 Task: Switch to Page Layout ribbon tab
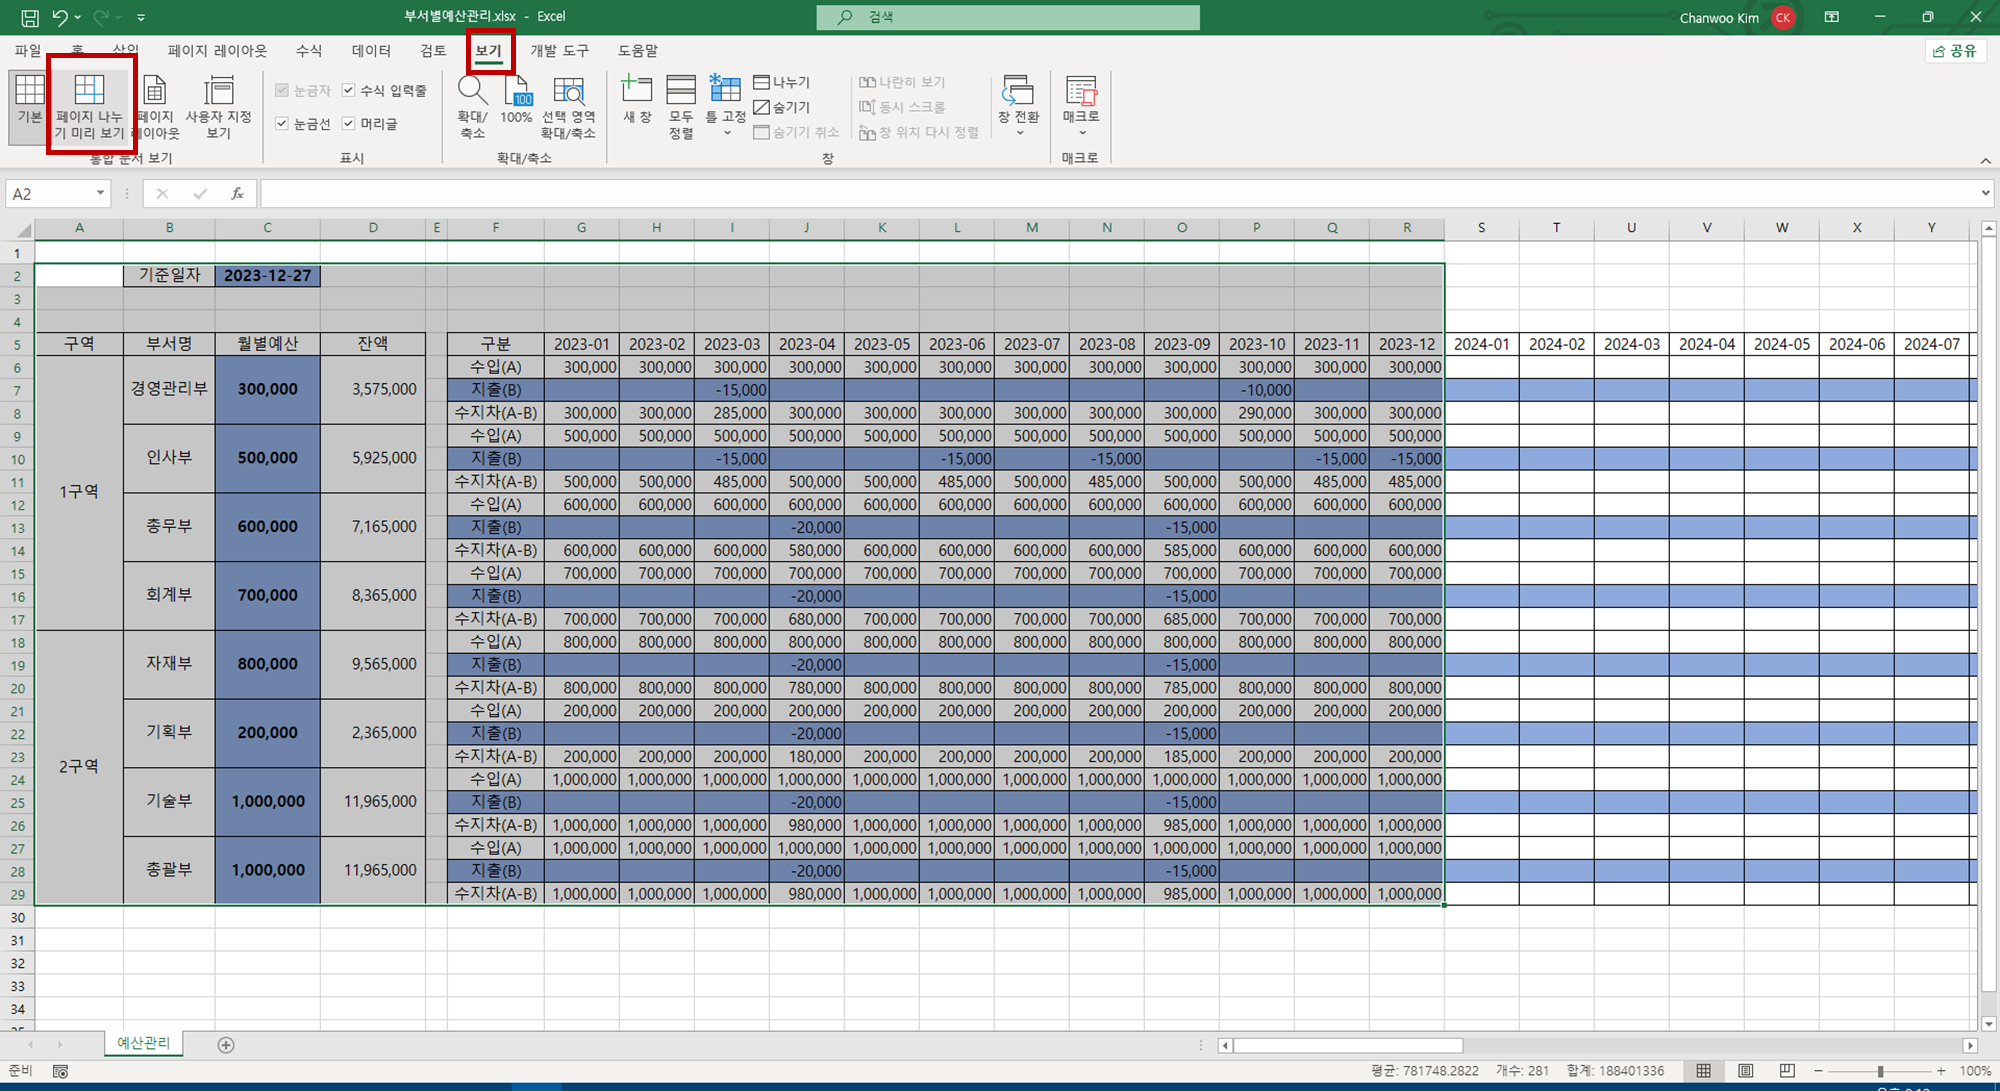pyautogui.click(x=217, y=50)
